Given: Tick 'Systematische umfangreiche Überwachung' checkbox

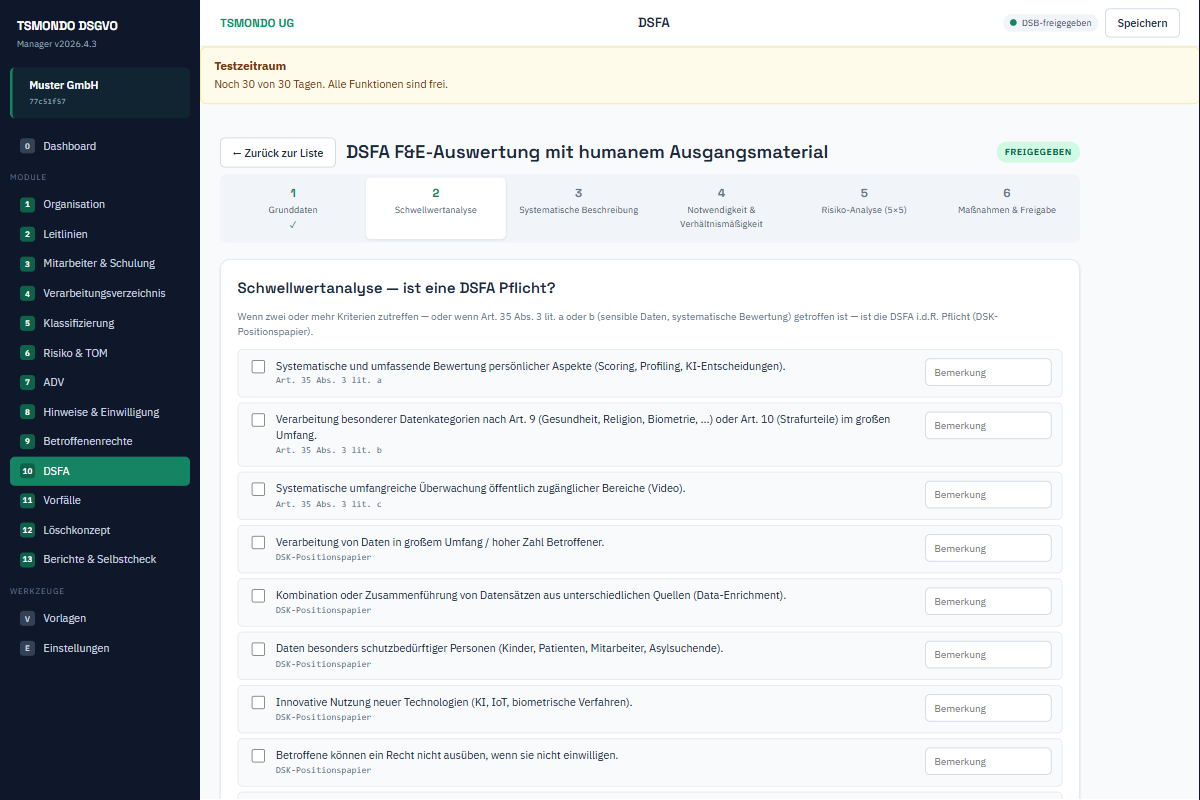Looking at the screenshot, I should click(258, 489).
